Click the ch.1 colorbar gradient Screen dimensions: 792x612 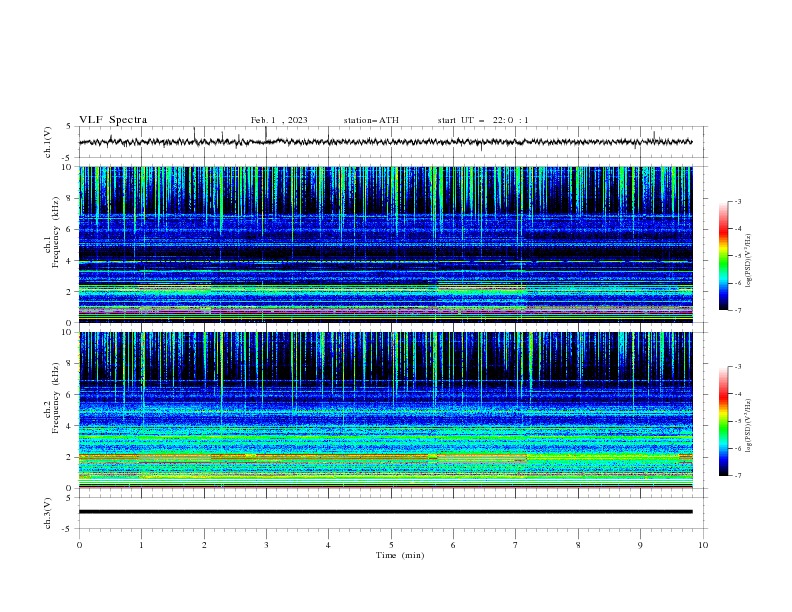(x=723, y=256)
